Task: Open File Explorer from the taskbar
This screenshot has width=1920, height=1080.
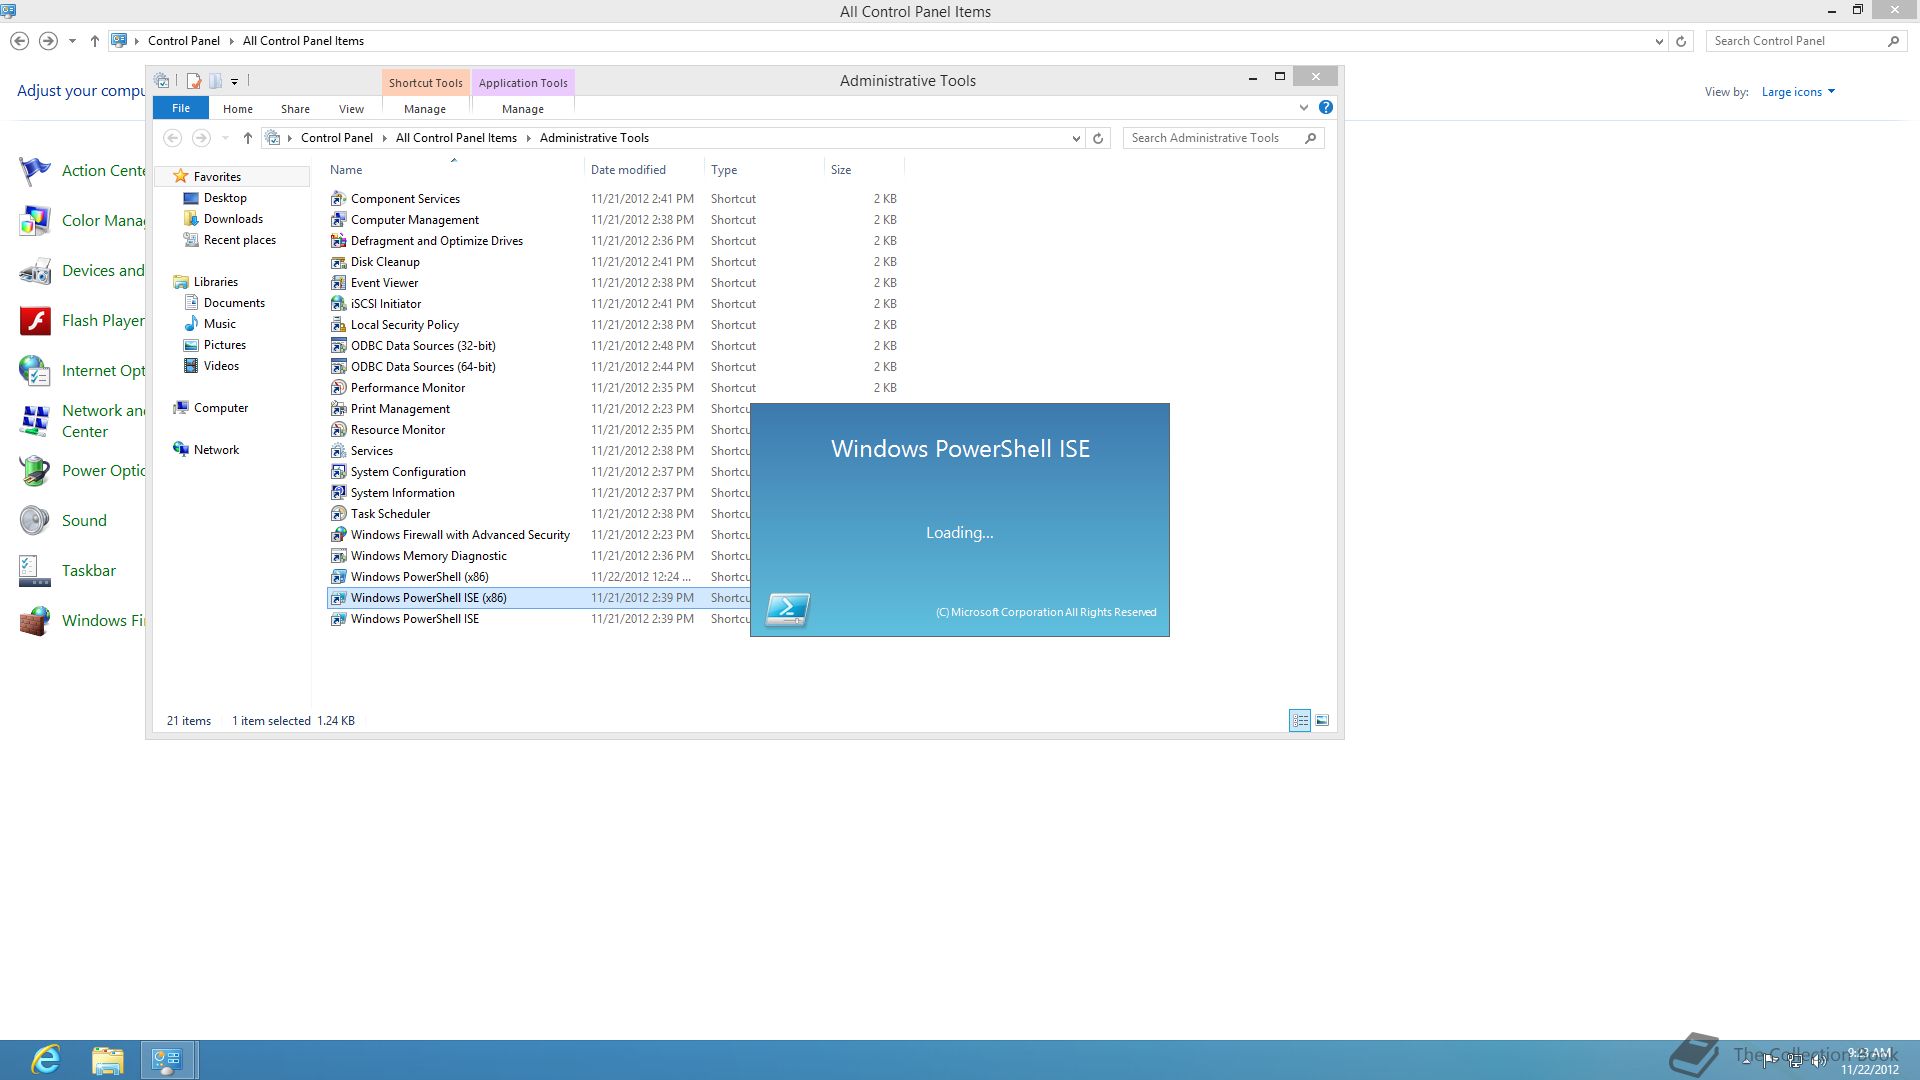Action: click(x=107, y=1060)
